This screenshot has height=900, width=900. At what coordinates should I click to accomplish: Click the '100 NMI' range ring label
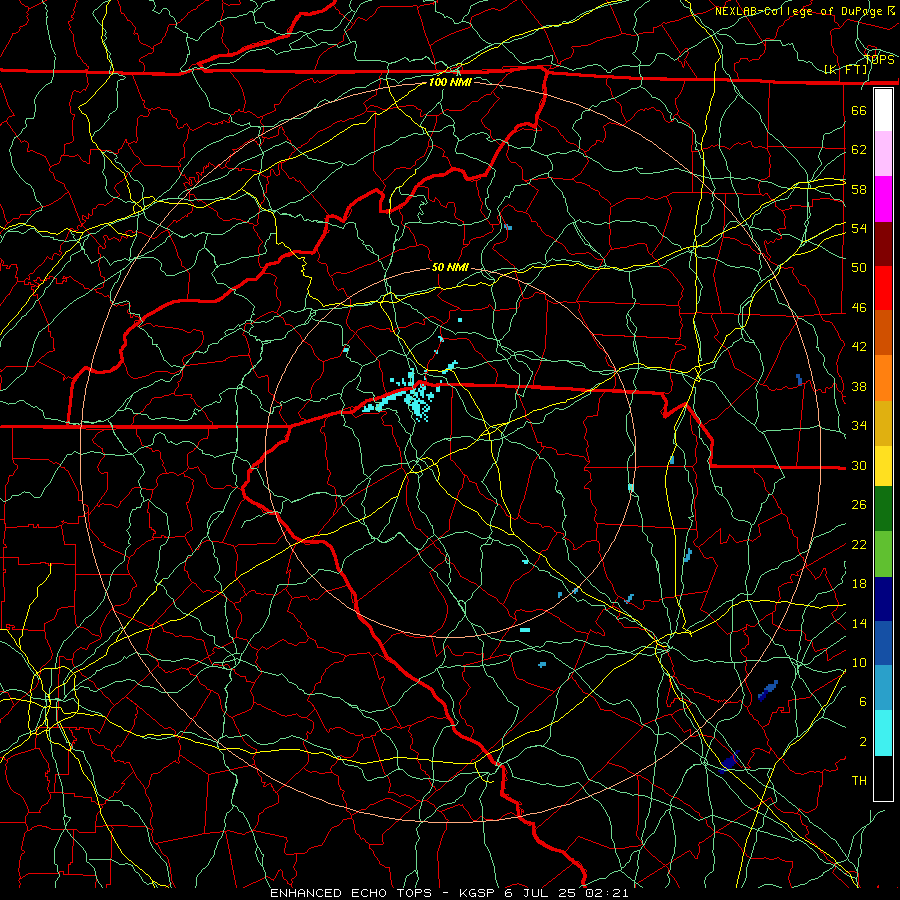450,82
